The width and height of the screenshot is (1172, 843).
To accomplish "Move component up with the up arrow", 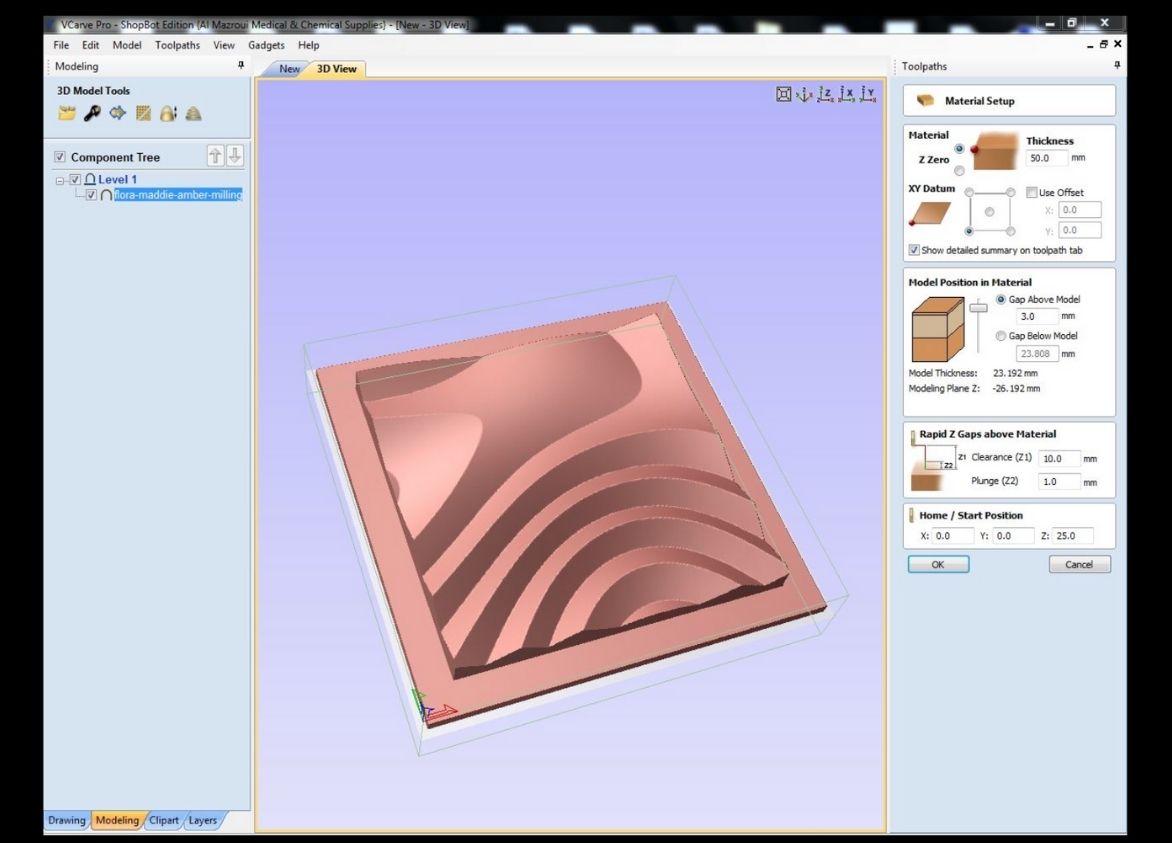I will pos(215,156).
